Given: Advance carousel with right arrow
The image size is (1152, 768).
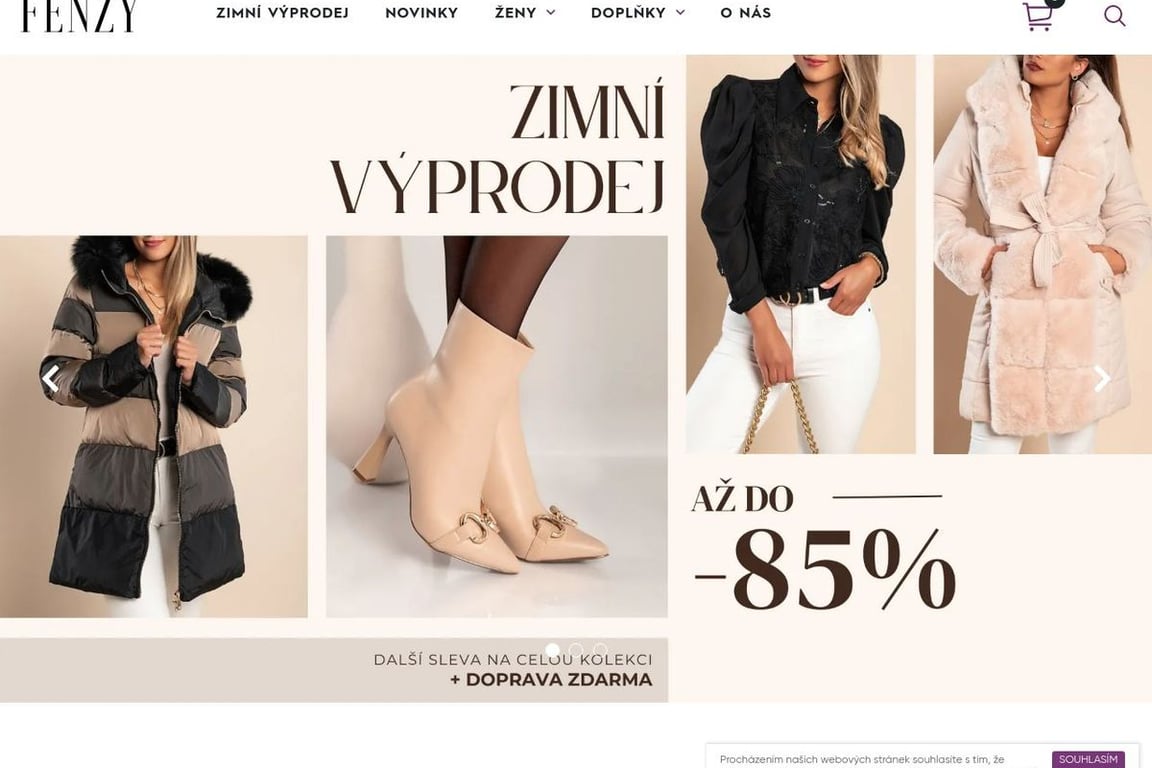Looking at the screenshot, I should coord(1102,379).
